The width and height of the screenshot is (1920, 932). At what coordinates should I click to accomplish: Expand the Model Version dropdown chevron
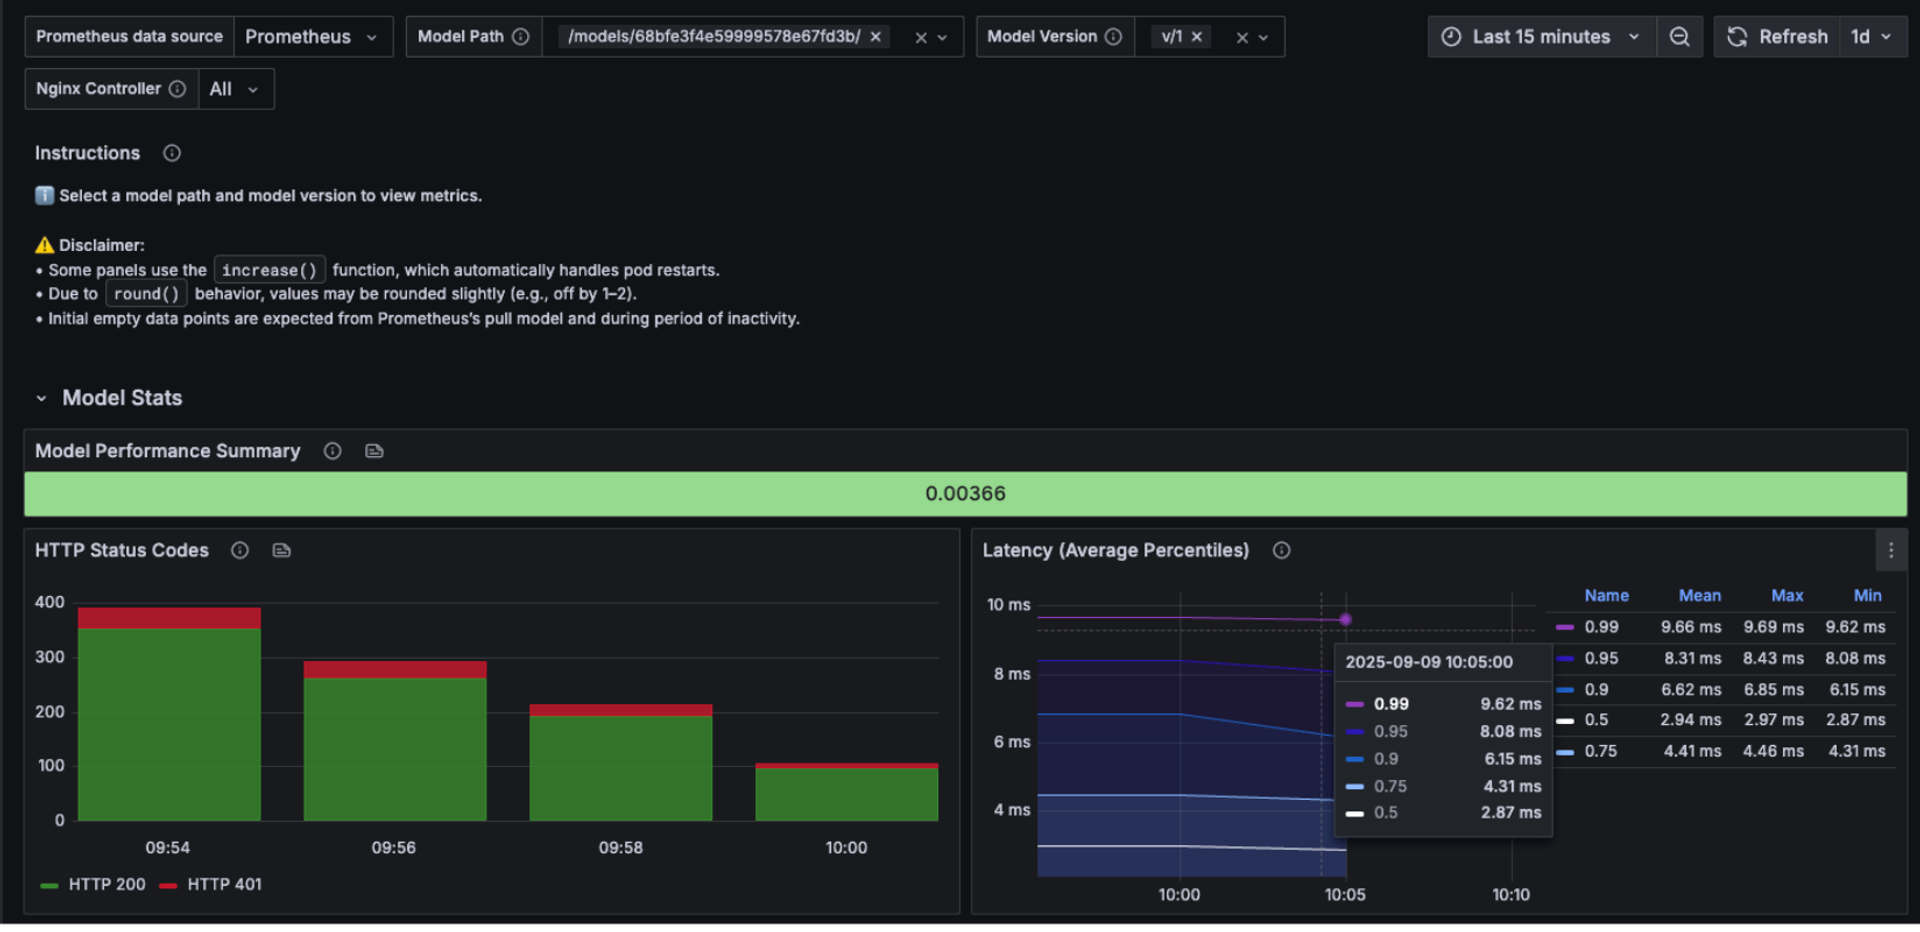(x=1264, y=38)
